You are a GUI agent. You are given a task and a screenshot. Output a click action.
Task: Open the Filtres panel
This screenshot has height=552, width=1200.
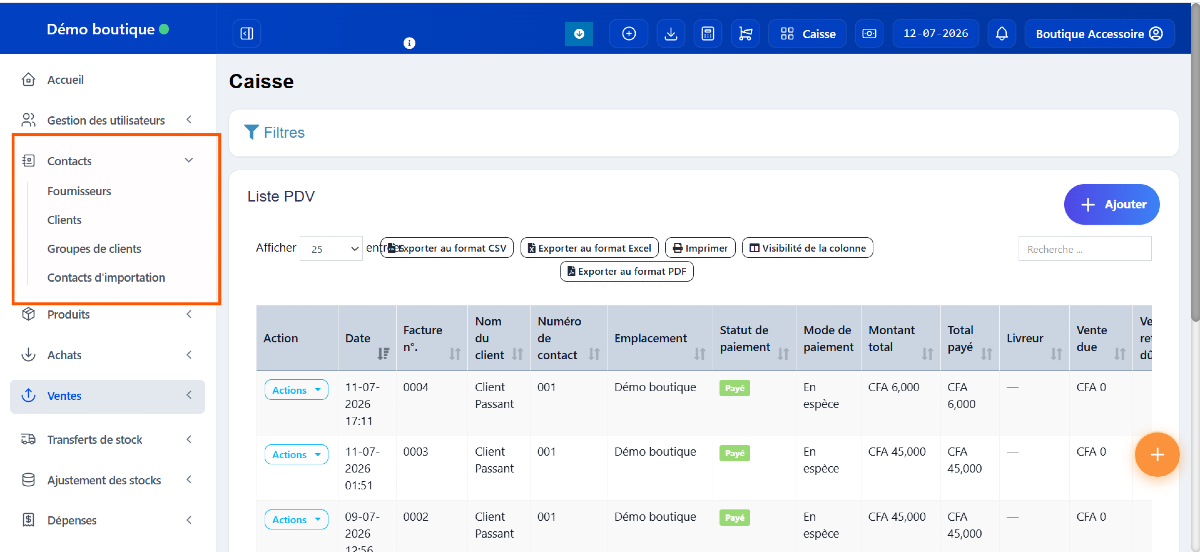click(x=275, y=132)
